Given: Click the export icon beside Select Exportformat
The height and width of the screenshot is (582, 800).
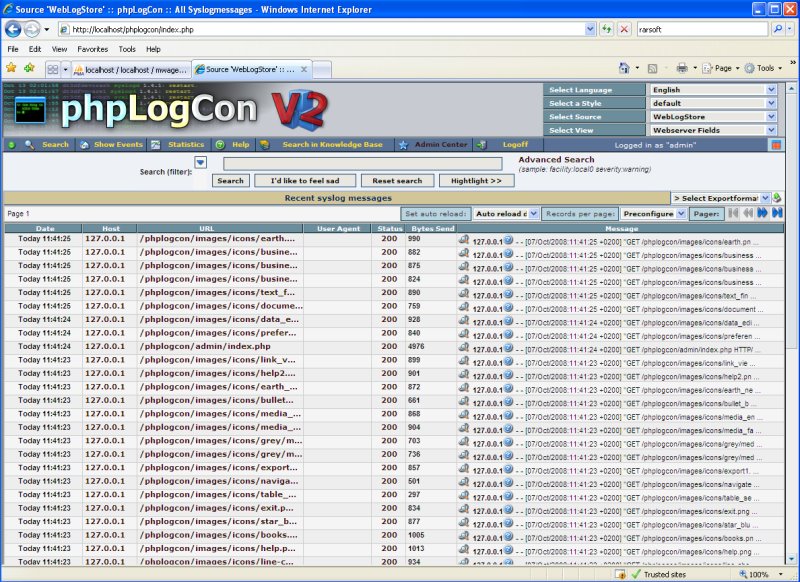Looking at the screenshot, I should (x=777, y=198).
